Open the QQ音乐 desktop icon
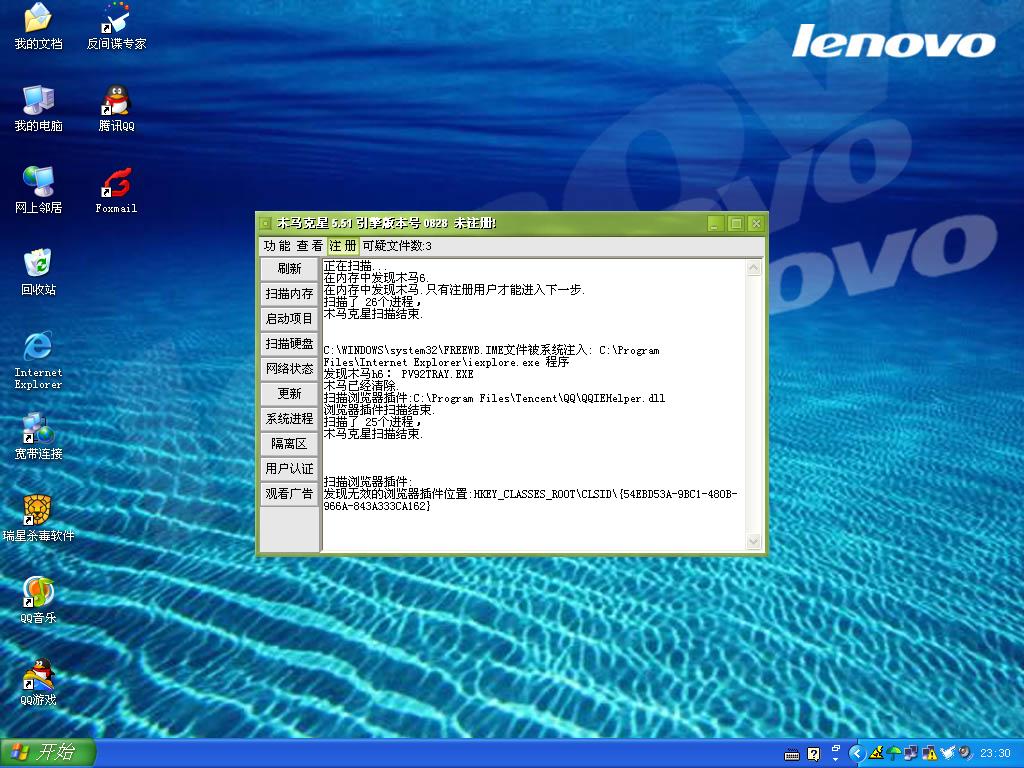 [38, 600]
